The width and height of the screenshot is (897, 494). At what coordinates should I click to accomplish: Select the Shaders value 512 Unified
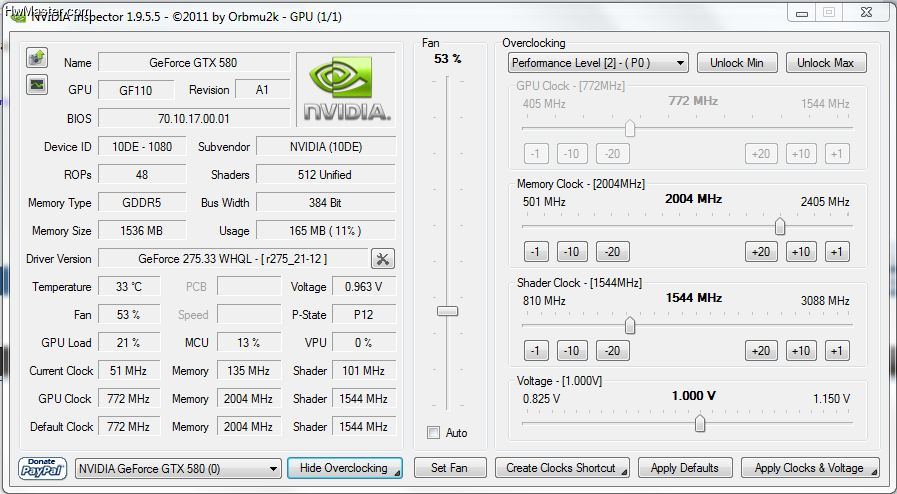[326, 174]
